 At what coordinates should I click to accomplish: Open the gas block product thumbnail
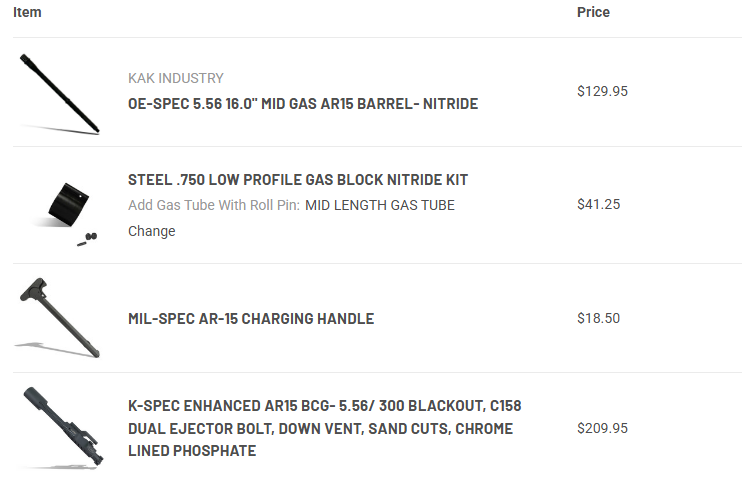coord(64,213)
